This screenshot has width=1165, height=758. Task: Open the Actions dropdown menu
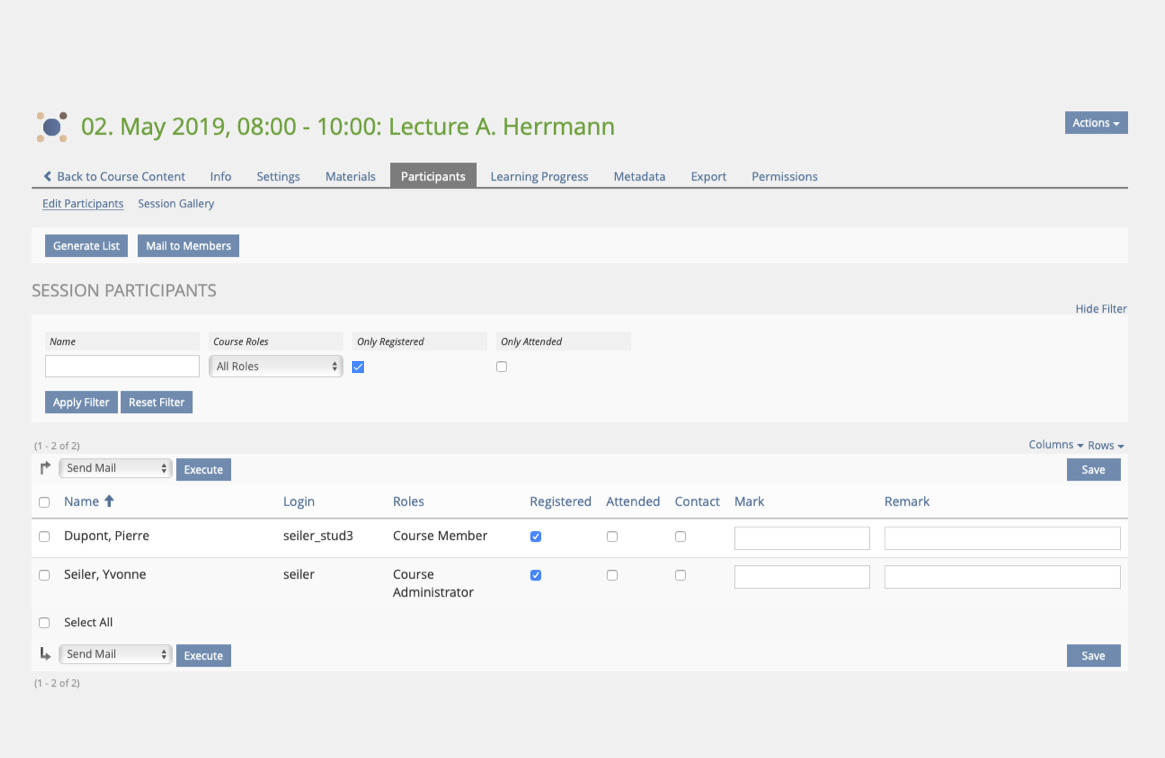coord(1096,123)
